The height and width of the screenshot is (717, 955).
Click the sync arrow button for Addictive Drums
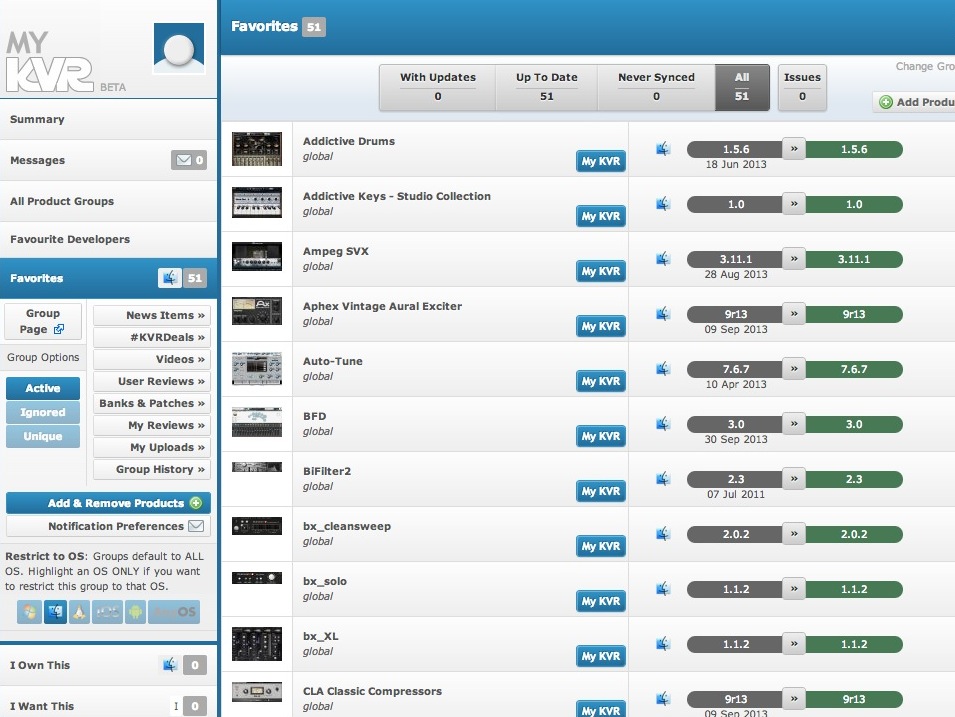click(794, 149)
